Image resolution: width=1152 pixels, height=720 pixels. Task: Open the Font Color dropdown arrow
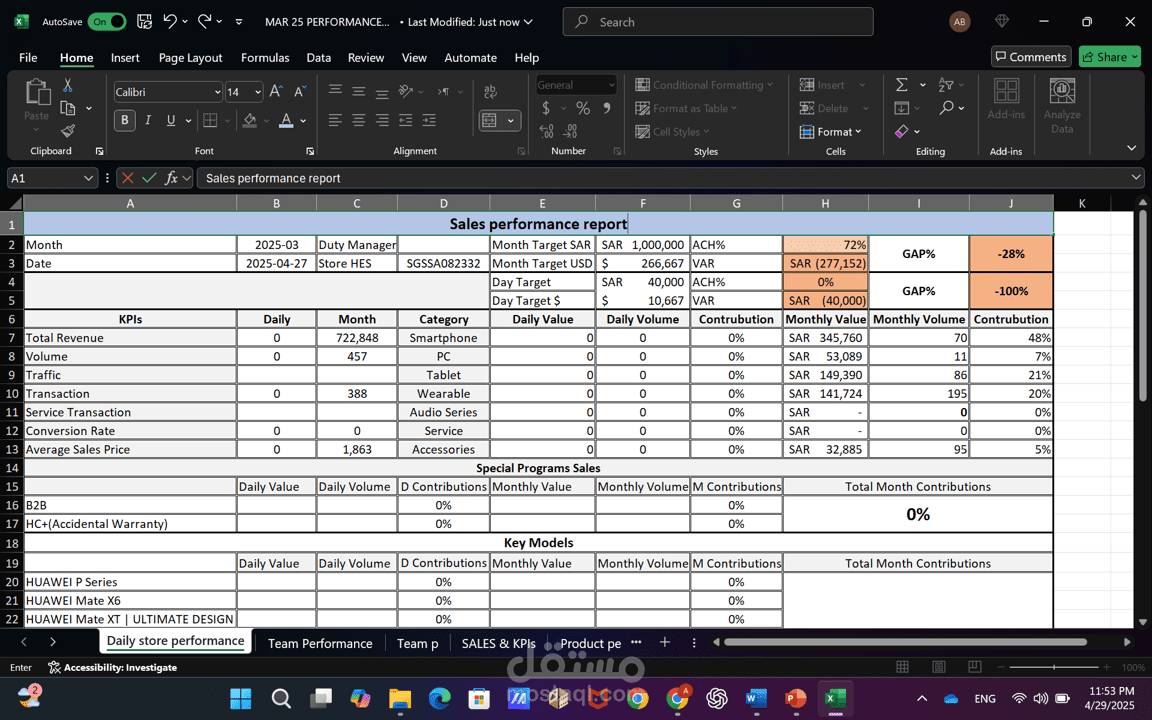click(x=303, y=120)
